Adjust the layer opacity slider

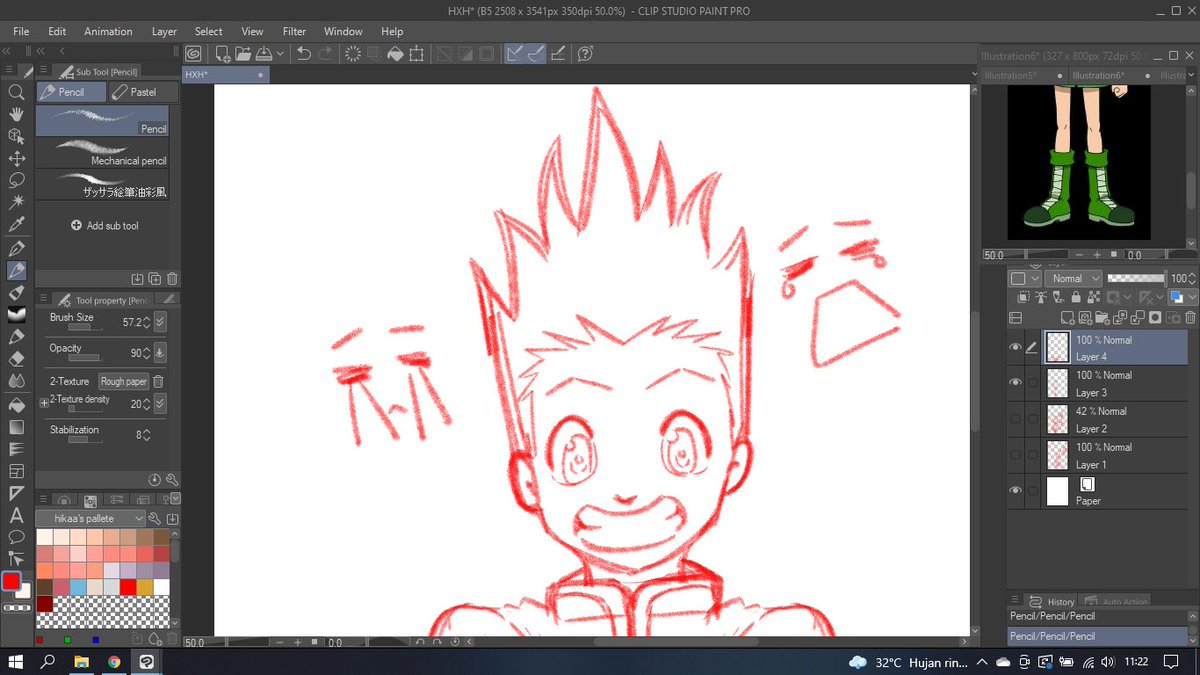[1136, 278]
